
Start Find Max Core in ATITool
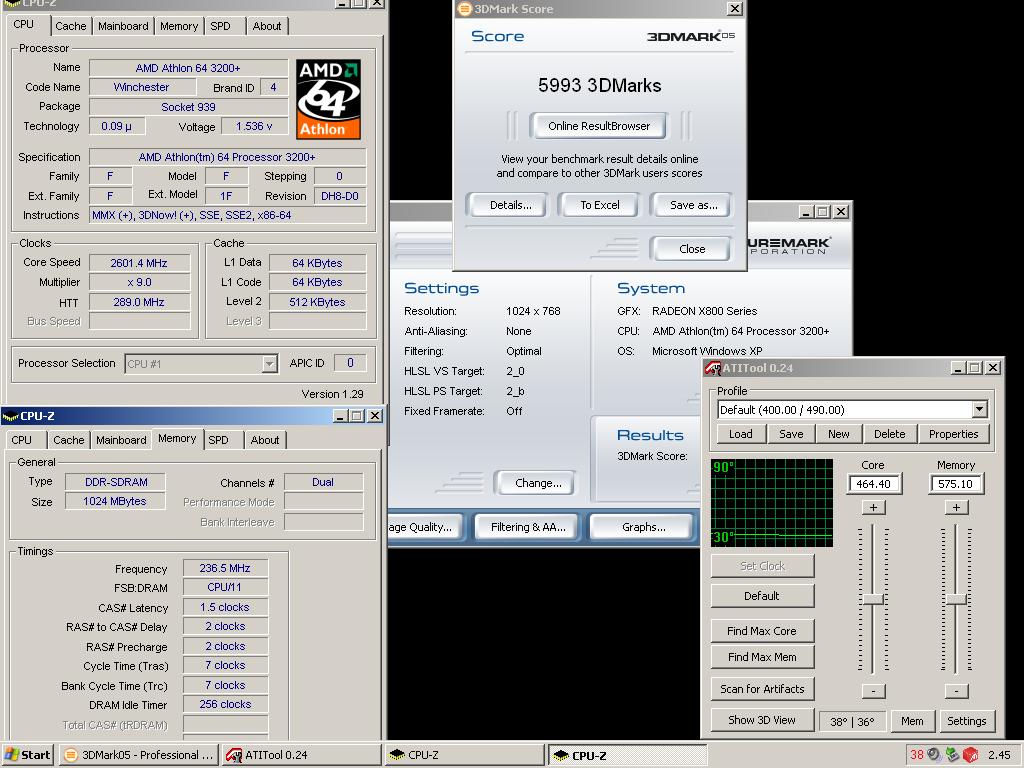pos(762,631)
